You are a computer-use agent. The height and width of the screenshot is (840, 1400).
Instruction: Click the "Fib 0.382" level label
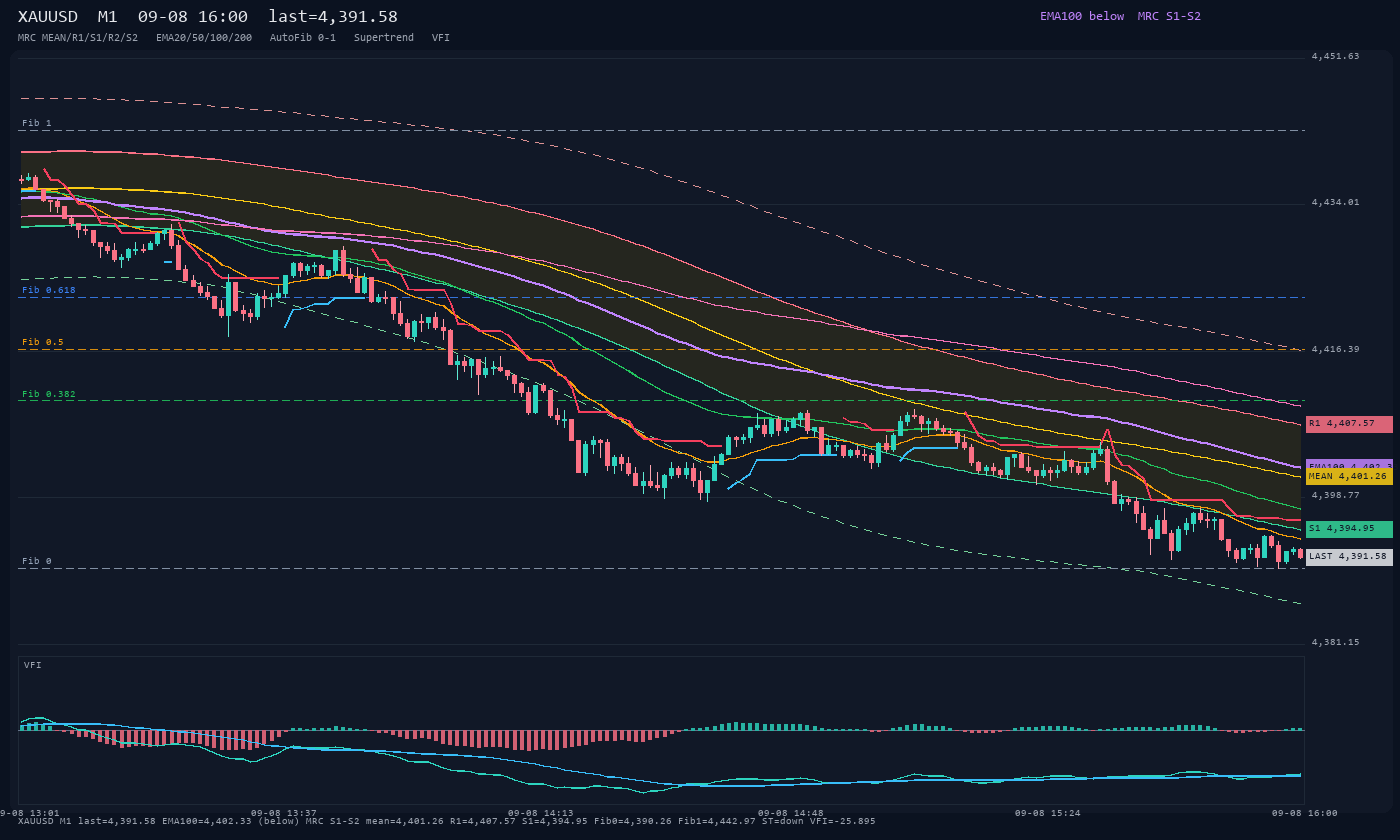click(49, 394)
